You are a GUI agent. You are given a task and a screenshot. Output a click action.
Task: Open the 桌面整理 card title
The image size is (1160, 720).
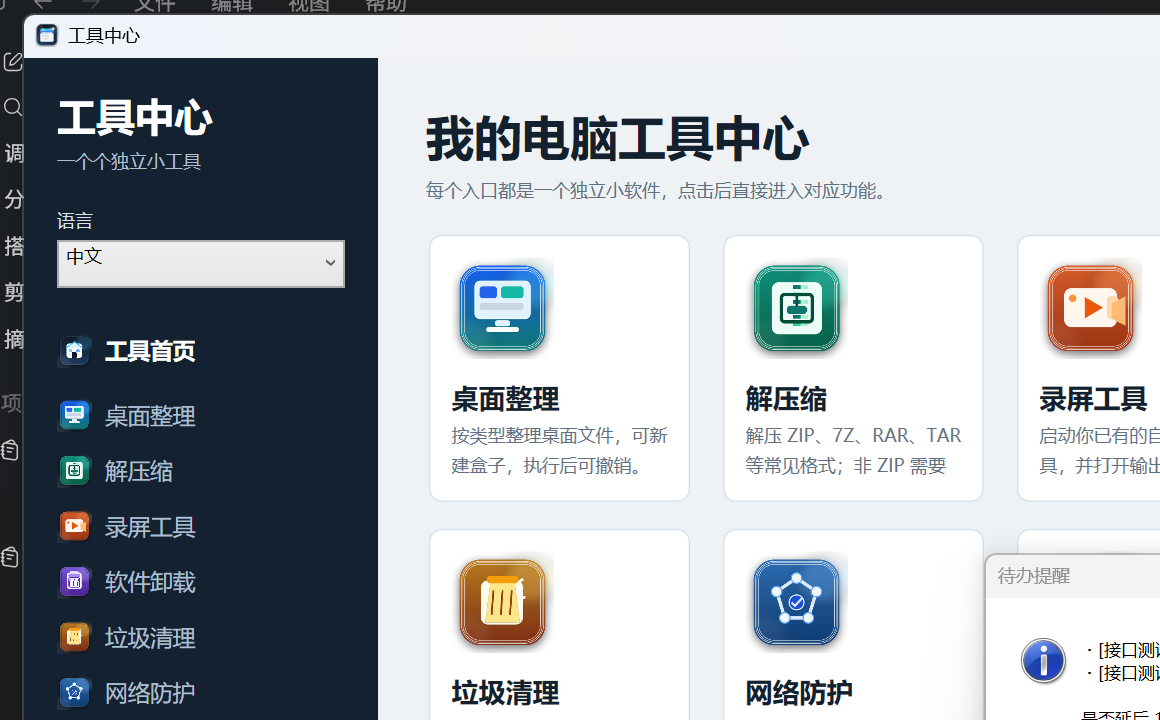click(x=505, y=399)
